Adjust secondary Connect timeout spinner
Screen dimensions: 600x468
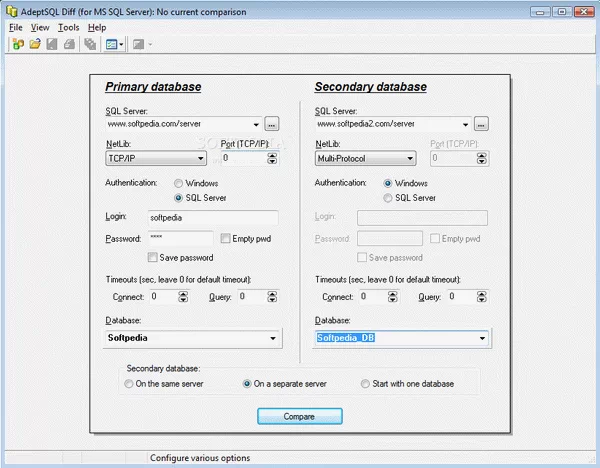[393, 297]
